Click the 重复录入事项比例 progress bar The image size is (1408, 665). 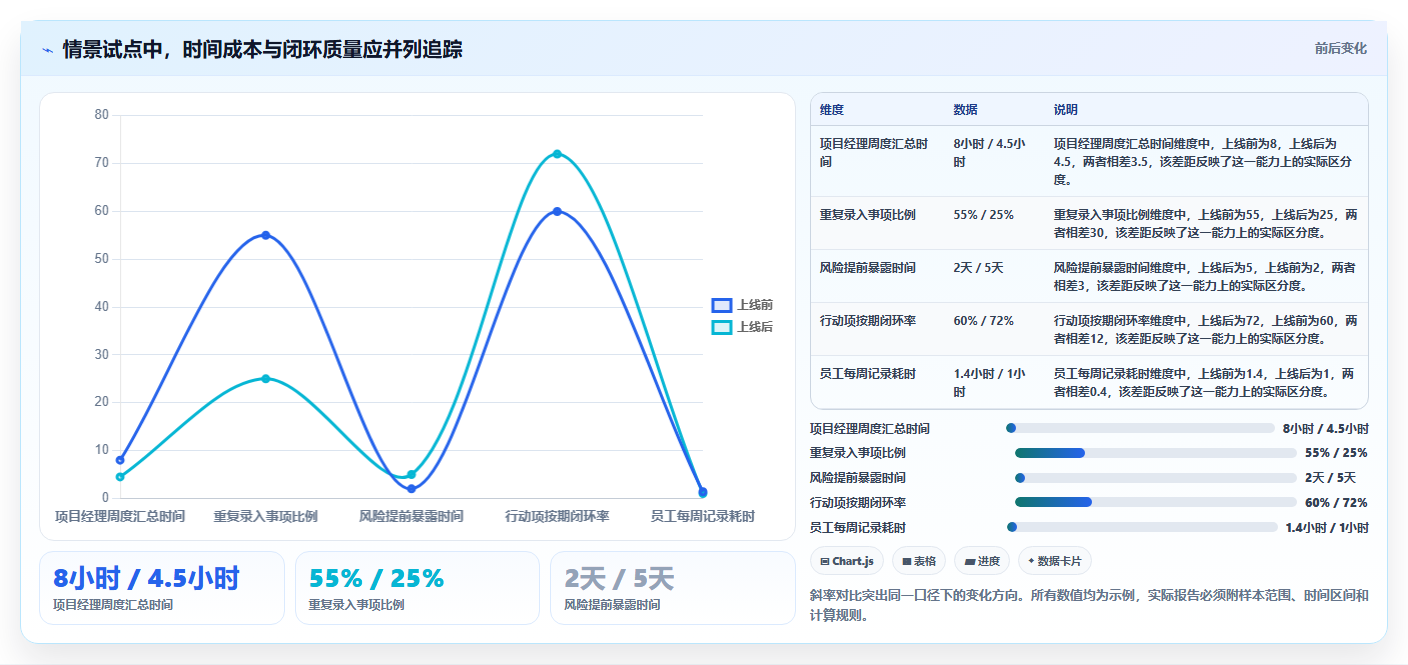(1155, 453)
